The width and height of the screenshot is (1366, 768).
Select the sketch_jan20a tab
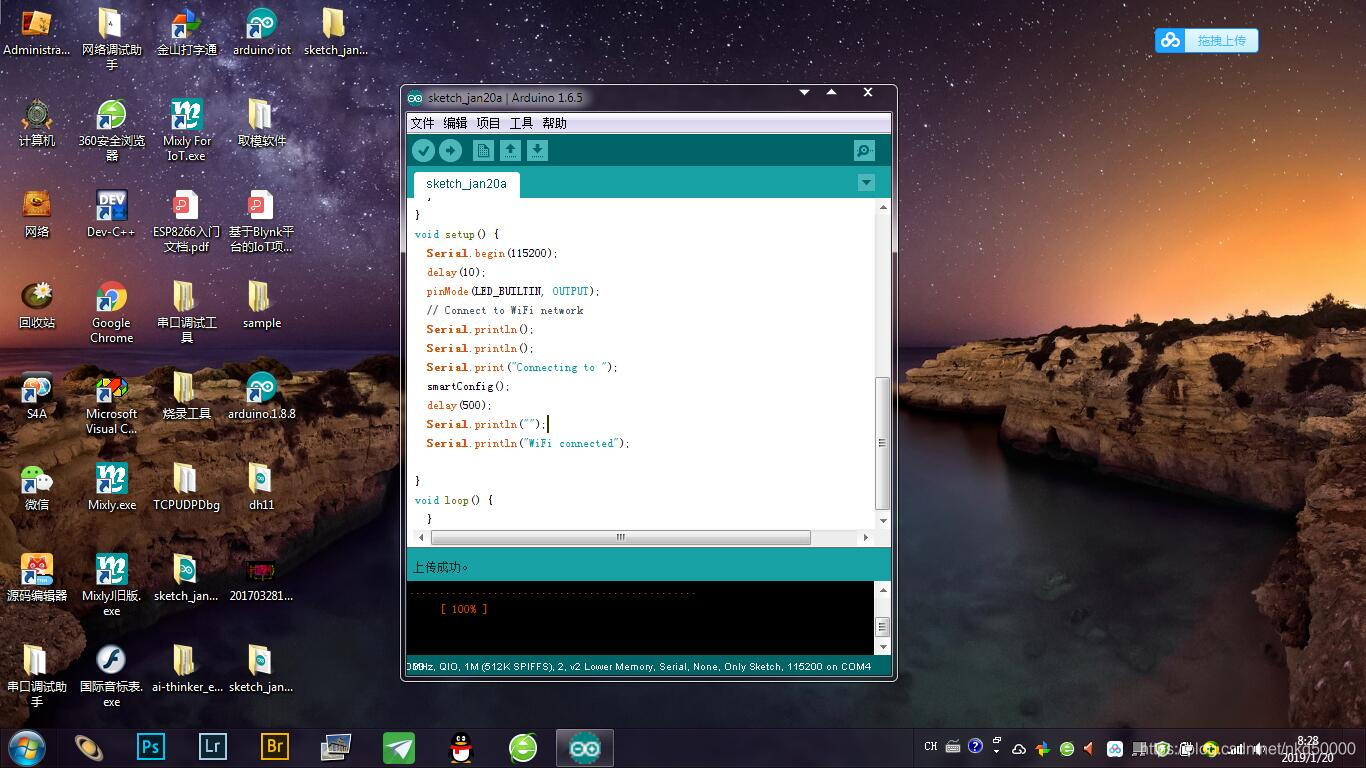(466, 184)
